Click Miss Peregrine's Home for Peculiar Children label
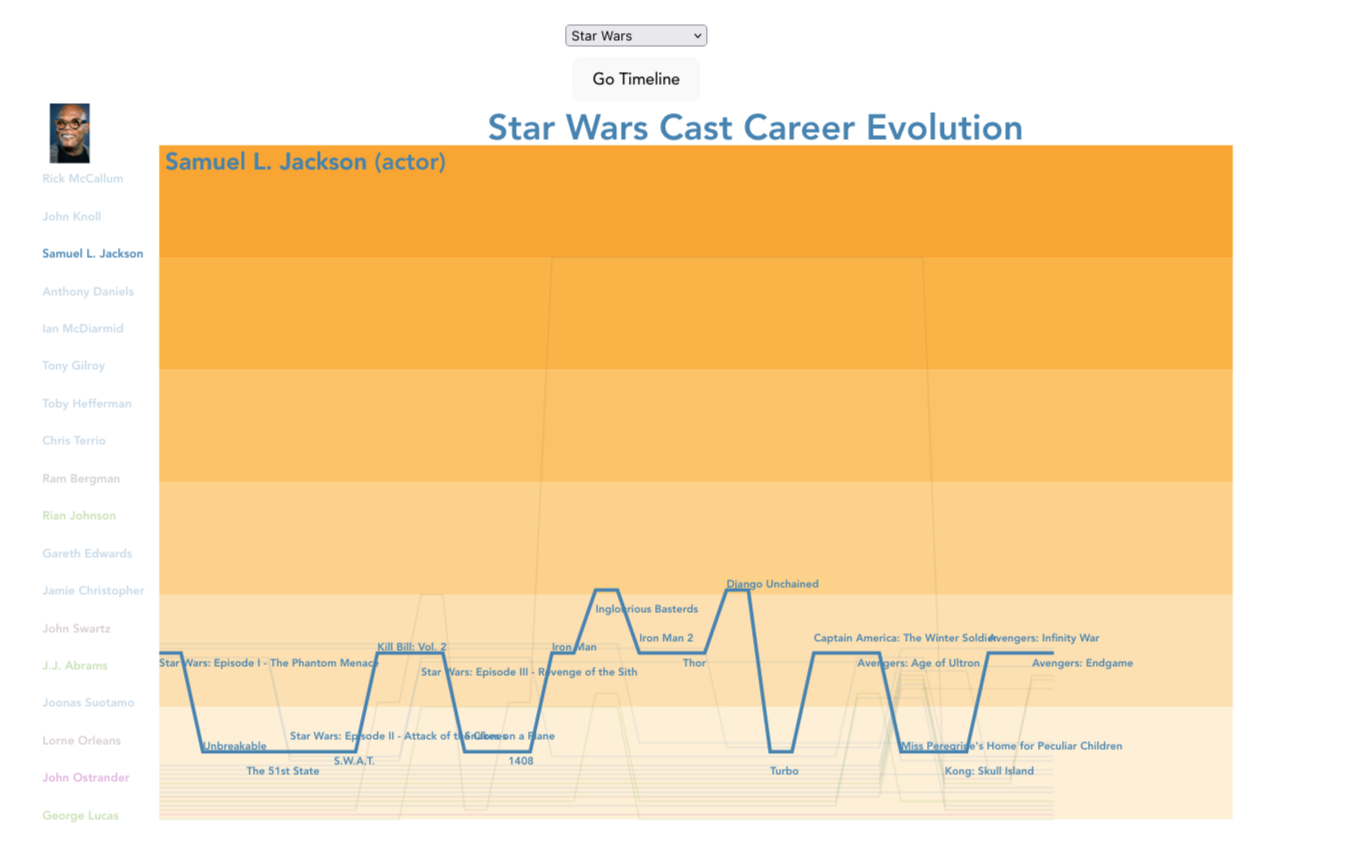The image size is (1346, 848). pyautogui.click(x=1011, y=746)
